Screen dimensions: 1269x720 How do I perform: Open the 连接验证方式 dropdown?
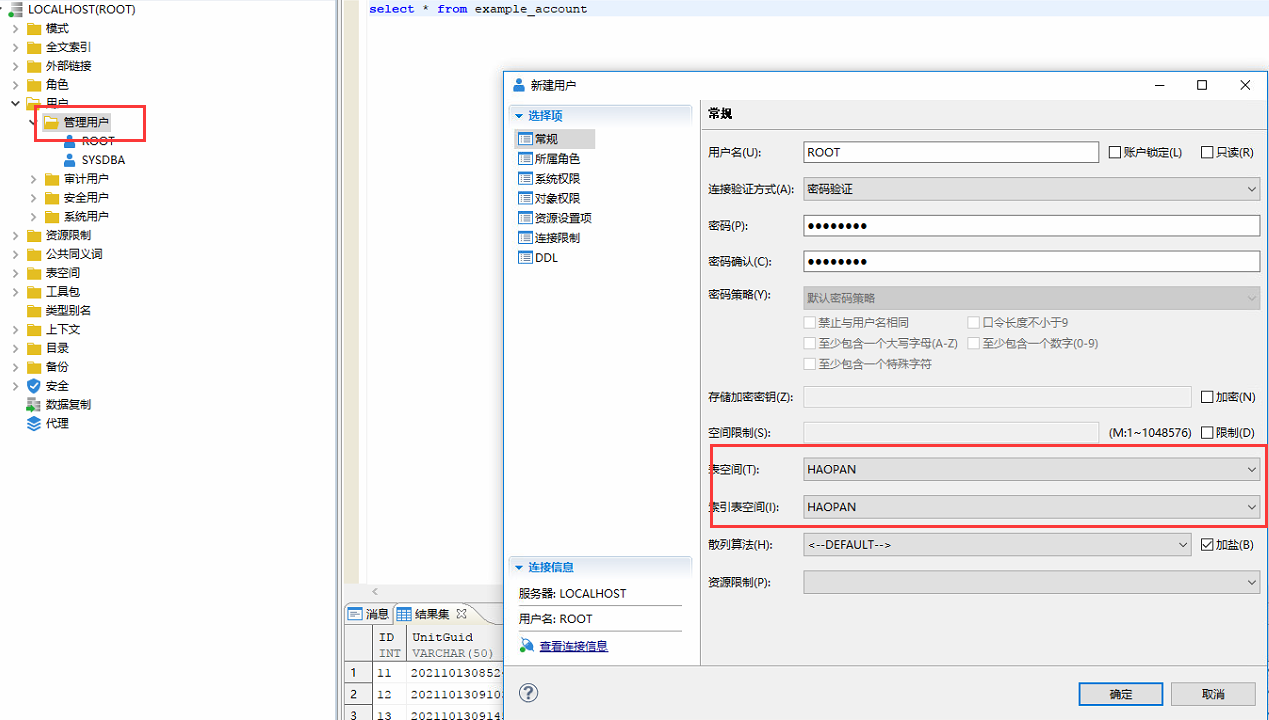click(x=1031, y=189)
